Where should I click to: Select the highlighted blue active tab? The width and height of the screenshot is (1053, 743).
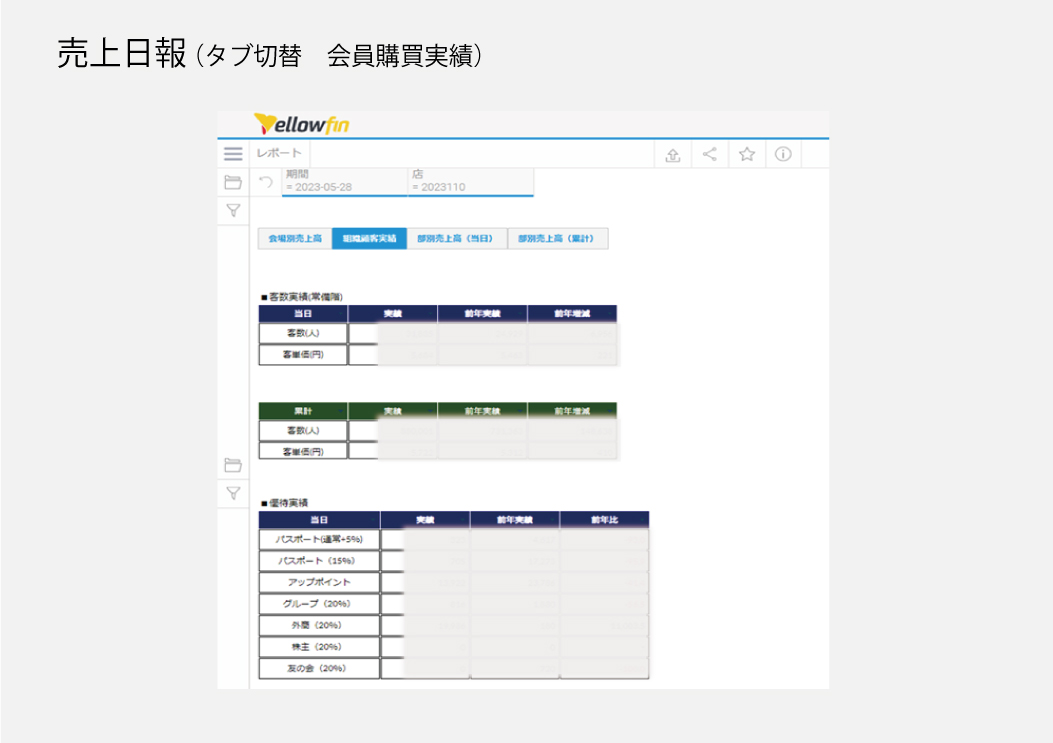[x=369, y=238]
